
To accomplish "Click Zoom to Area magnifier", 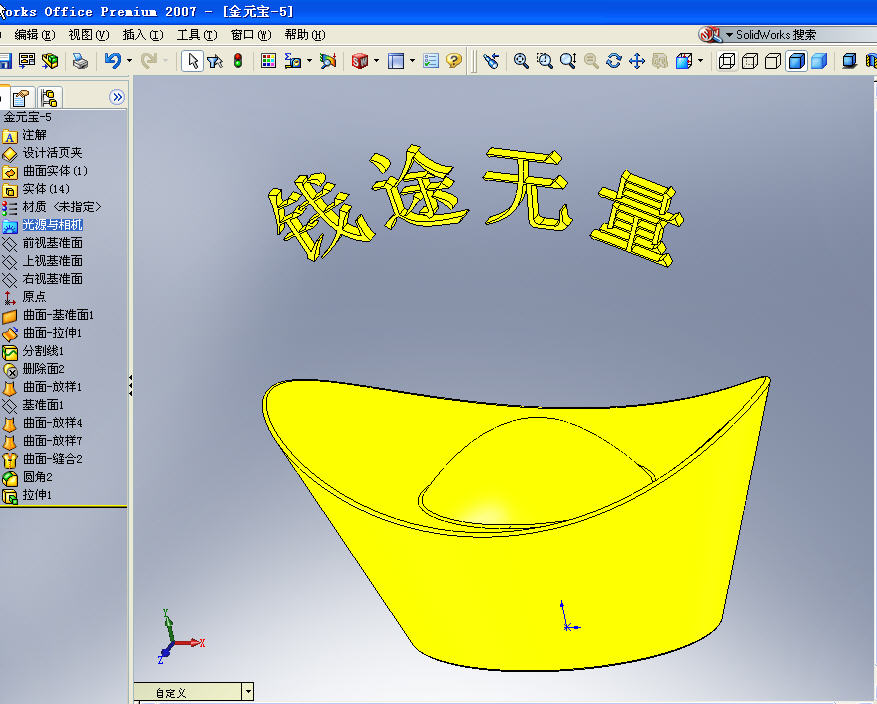I will [x=545, y=60].
